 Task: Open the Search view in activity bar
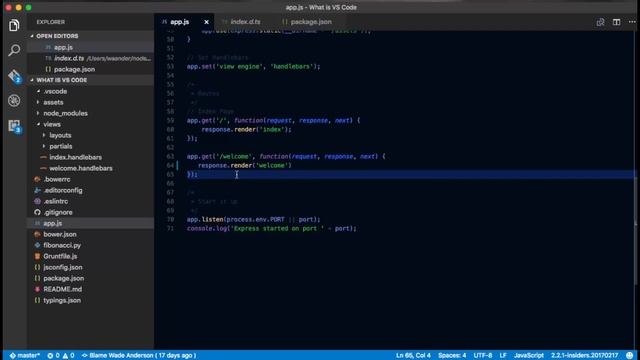(x=14, y=50)
